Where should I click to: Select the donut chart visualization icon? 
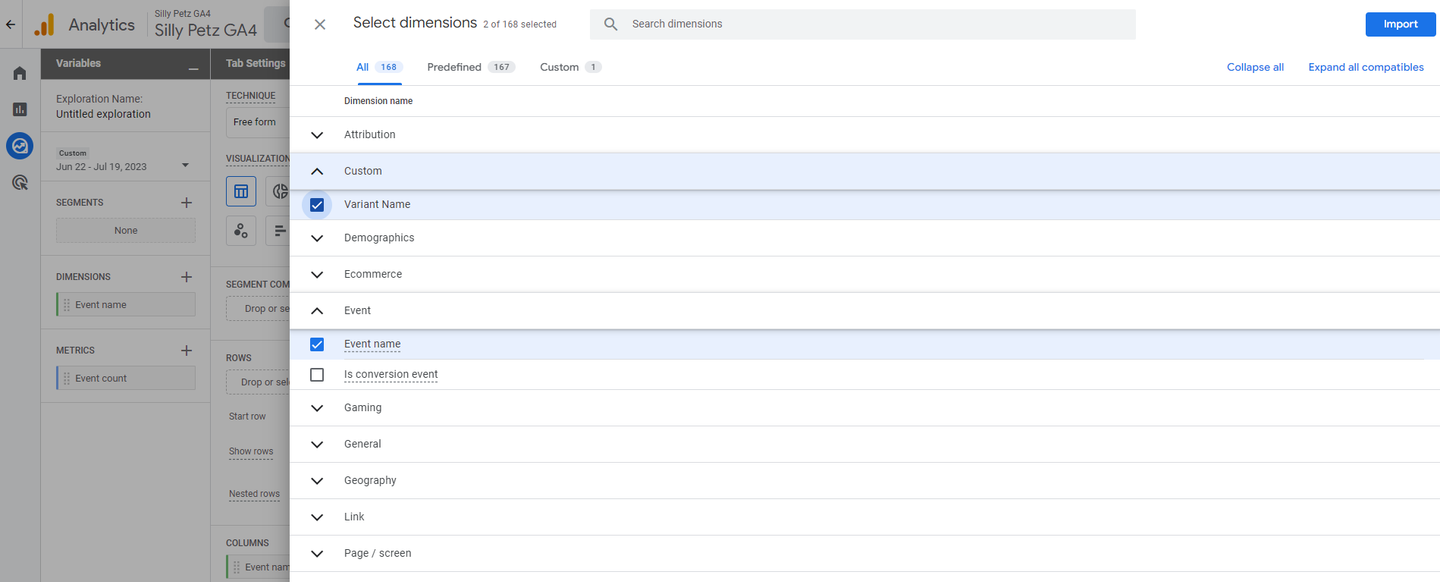(279, 191)
